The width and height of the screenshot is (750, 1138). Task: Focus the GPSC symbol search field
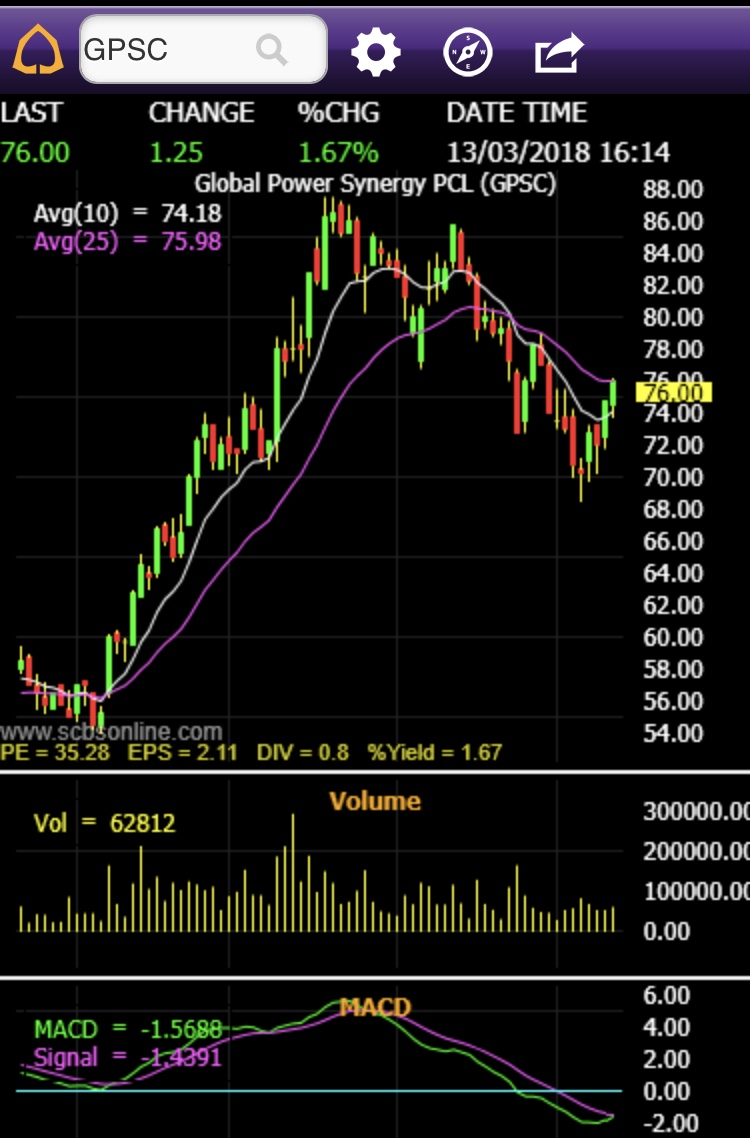click(x=203, y=49)
